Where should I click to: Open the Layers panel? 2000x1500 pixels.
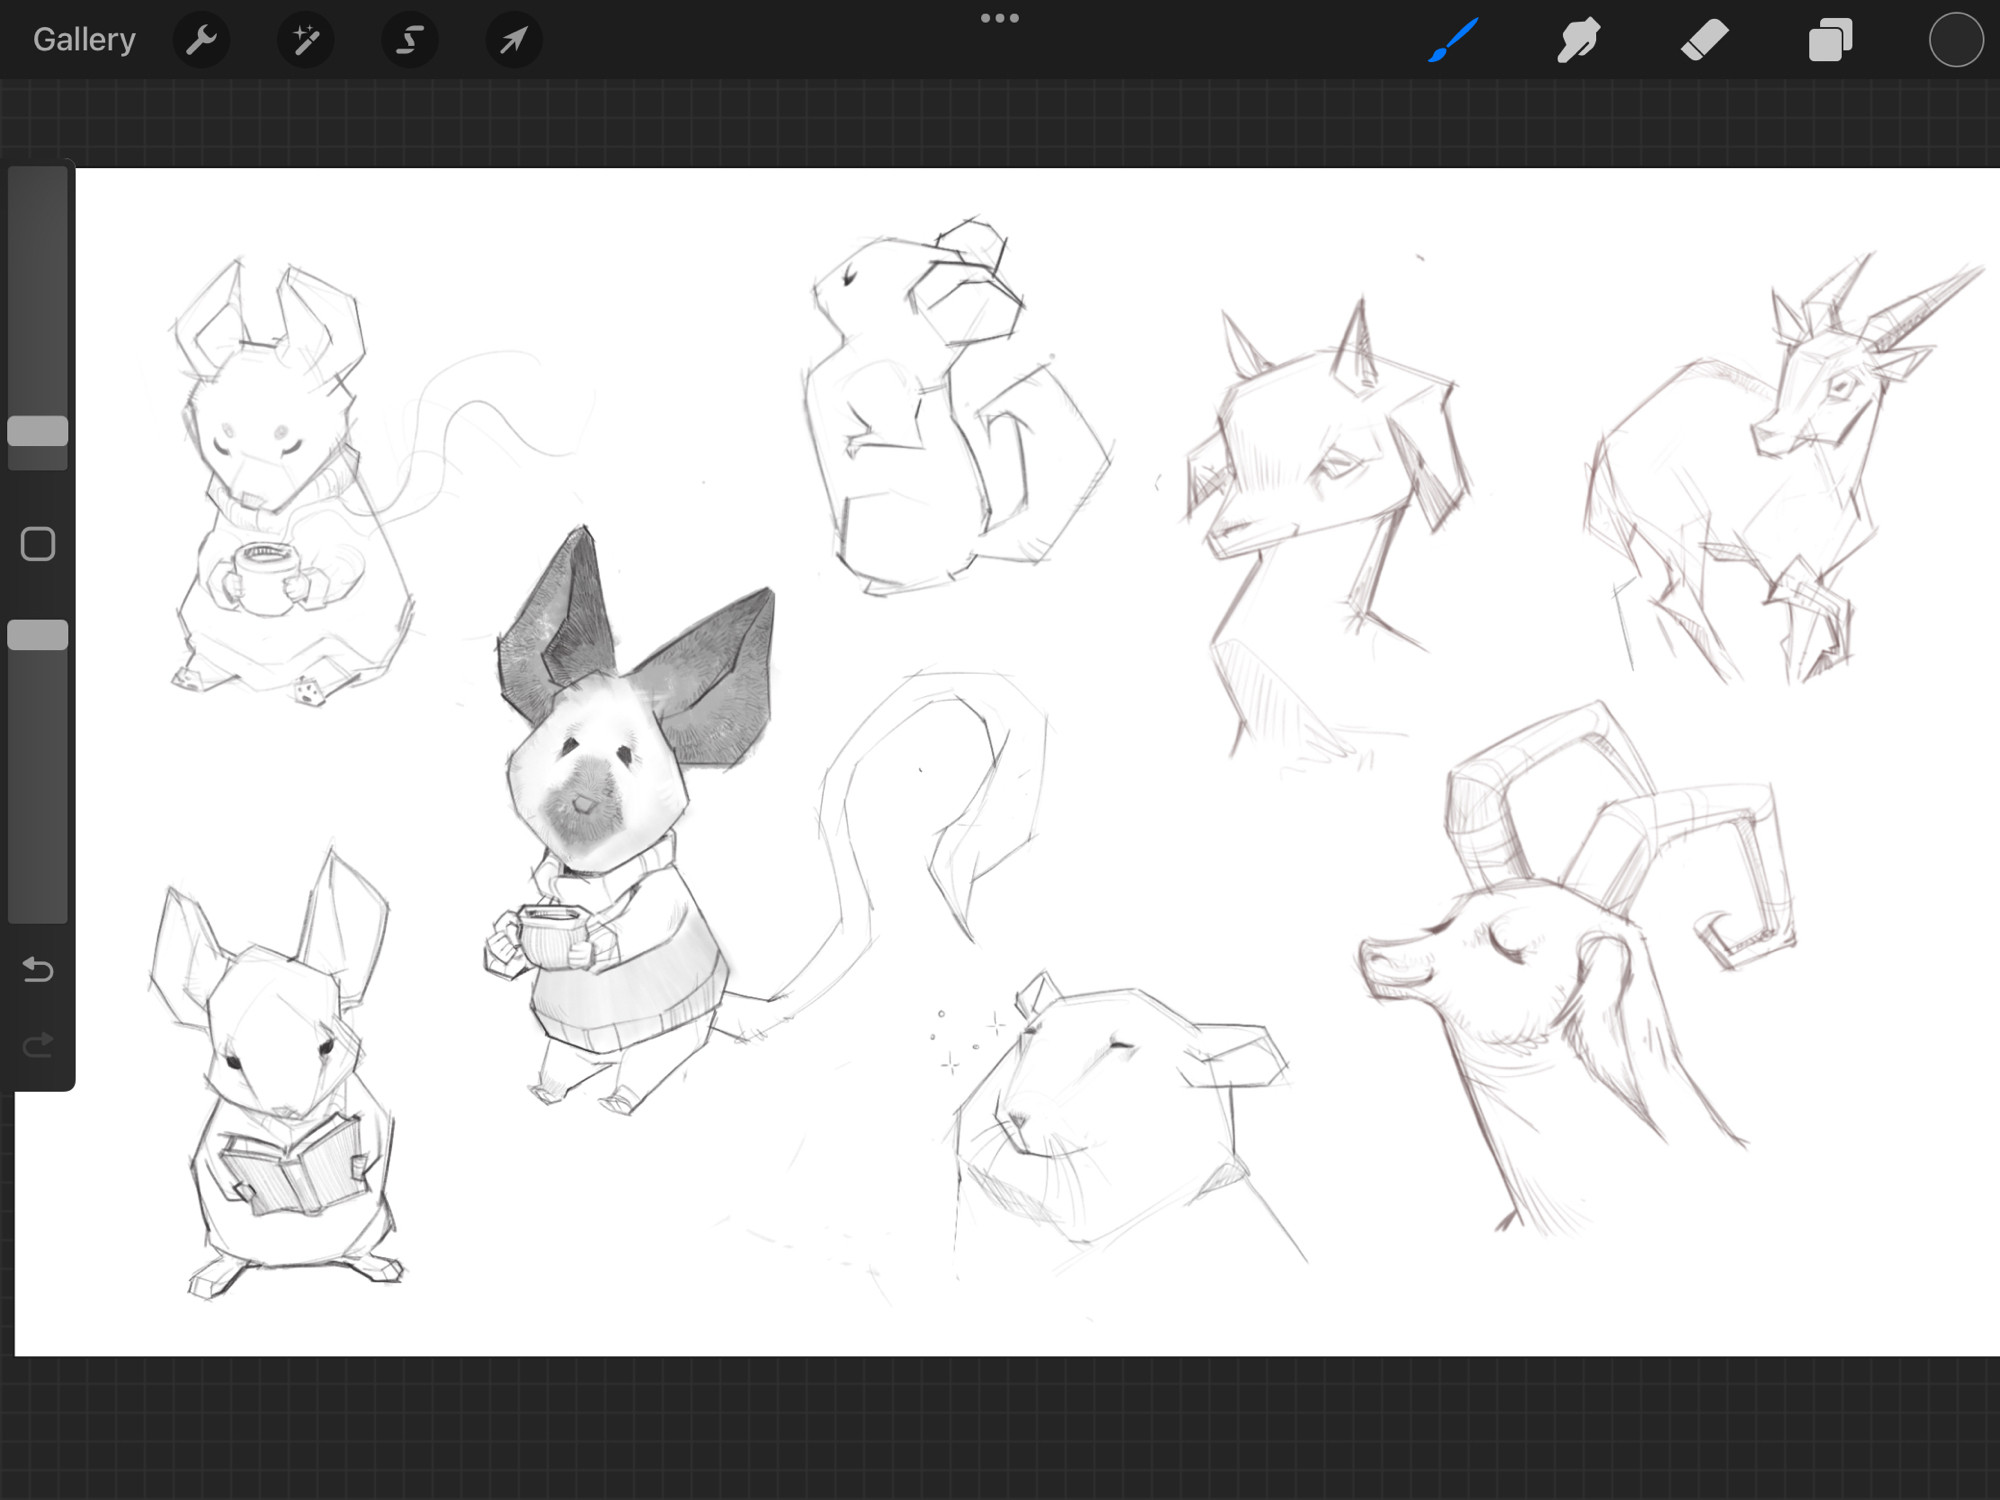click(x=1830, y=40)
